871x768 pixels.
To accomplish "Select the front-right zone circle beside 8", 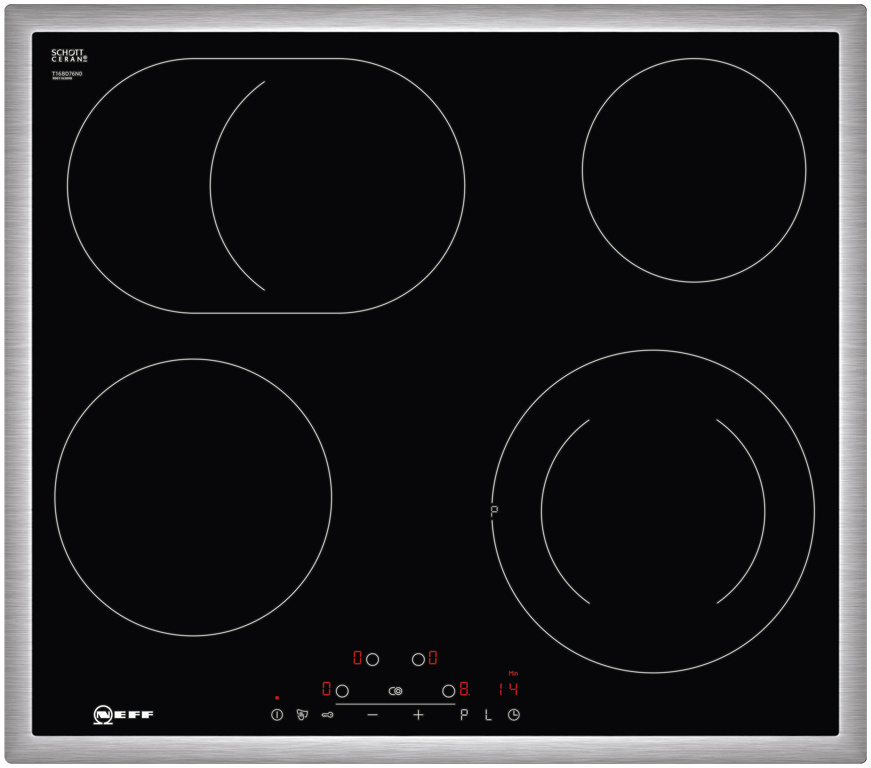I will click(x=449, y=691).
